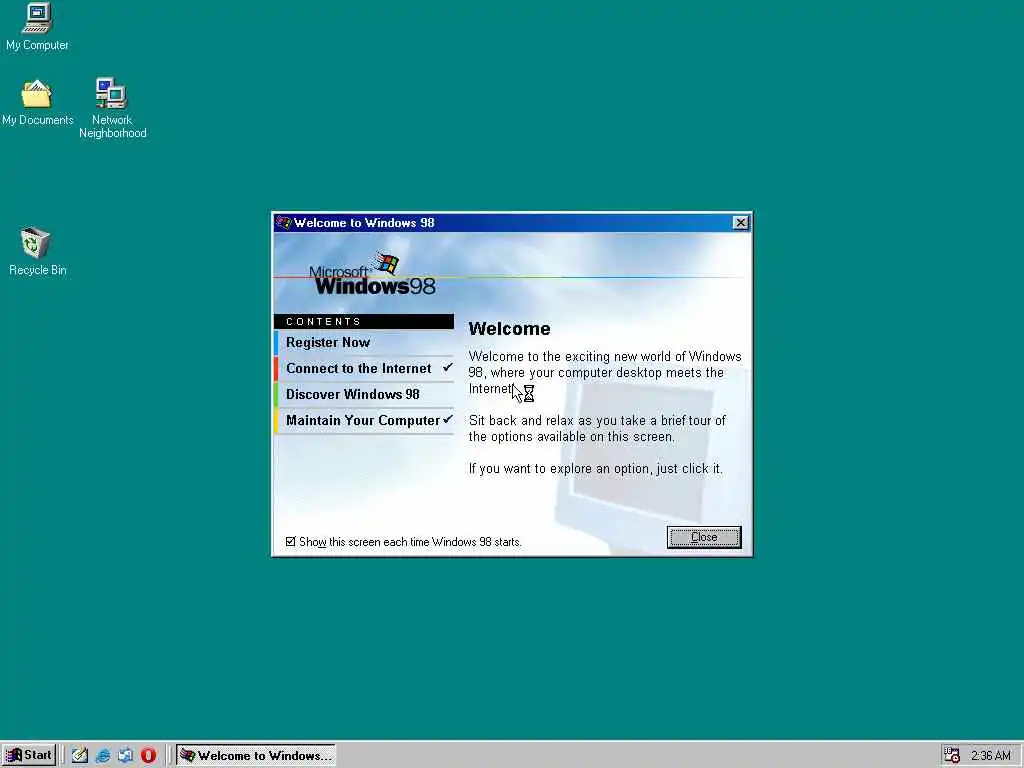The width and height of the screenshot is (1024, 768).
Task: Select Register Now in Contents
Action: [364, 342]
